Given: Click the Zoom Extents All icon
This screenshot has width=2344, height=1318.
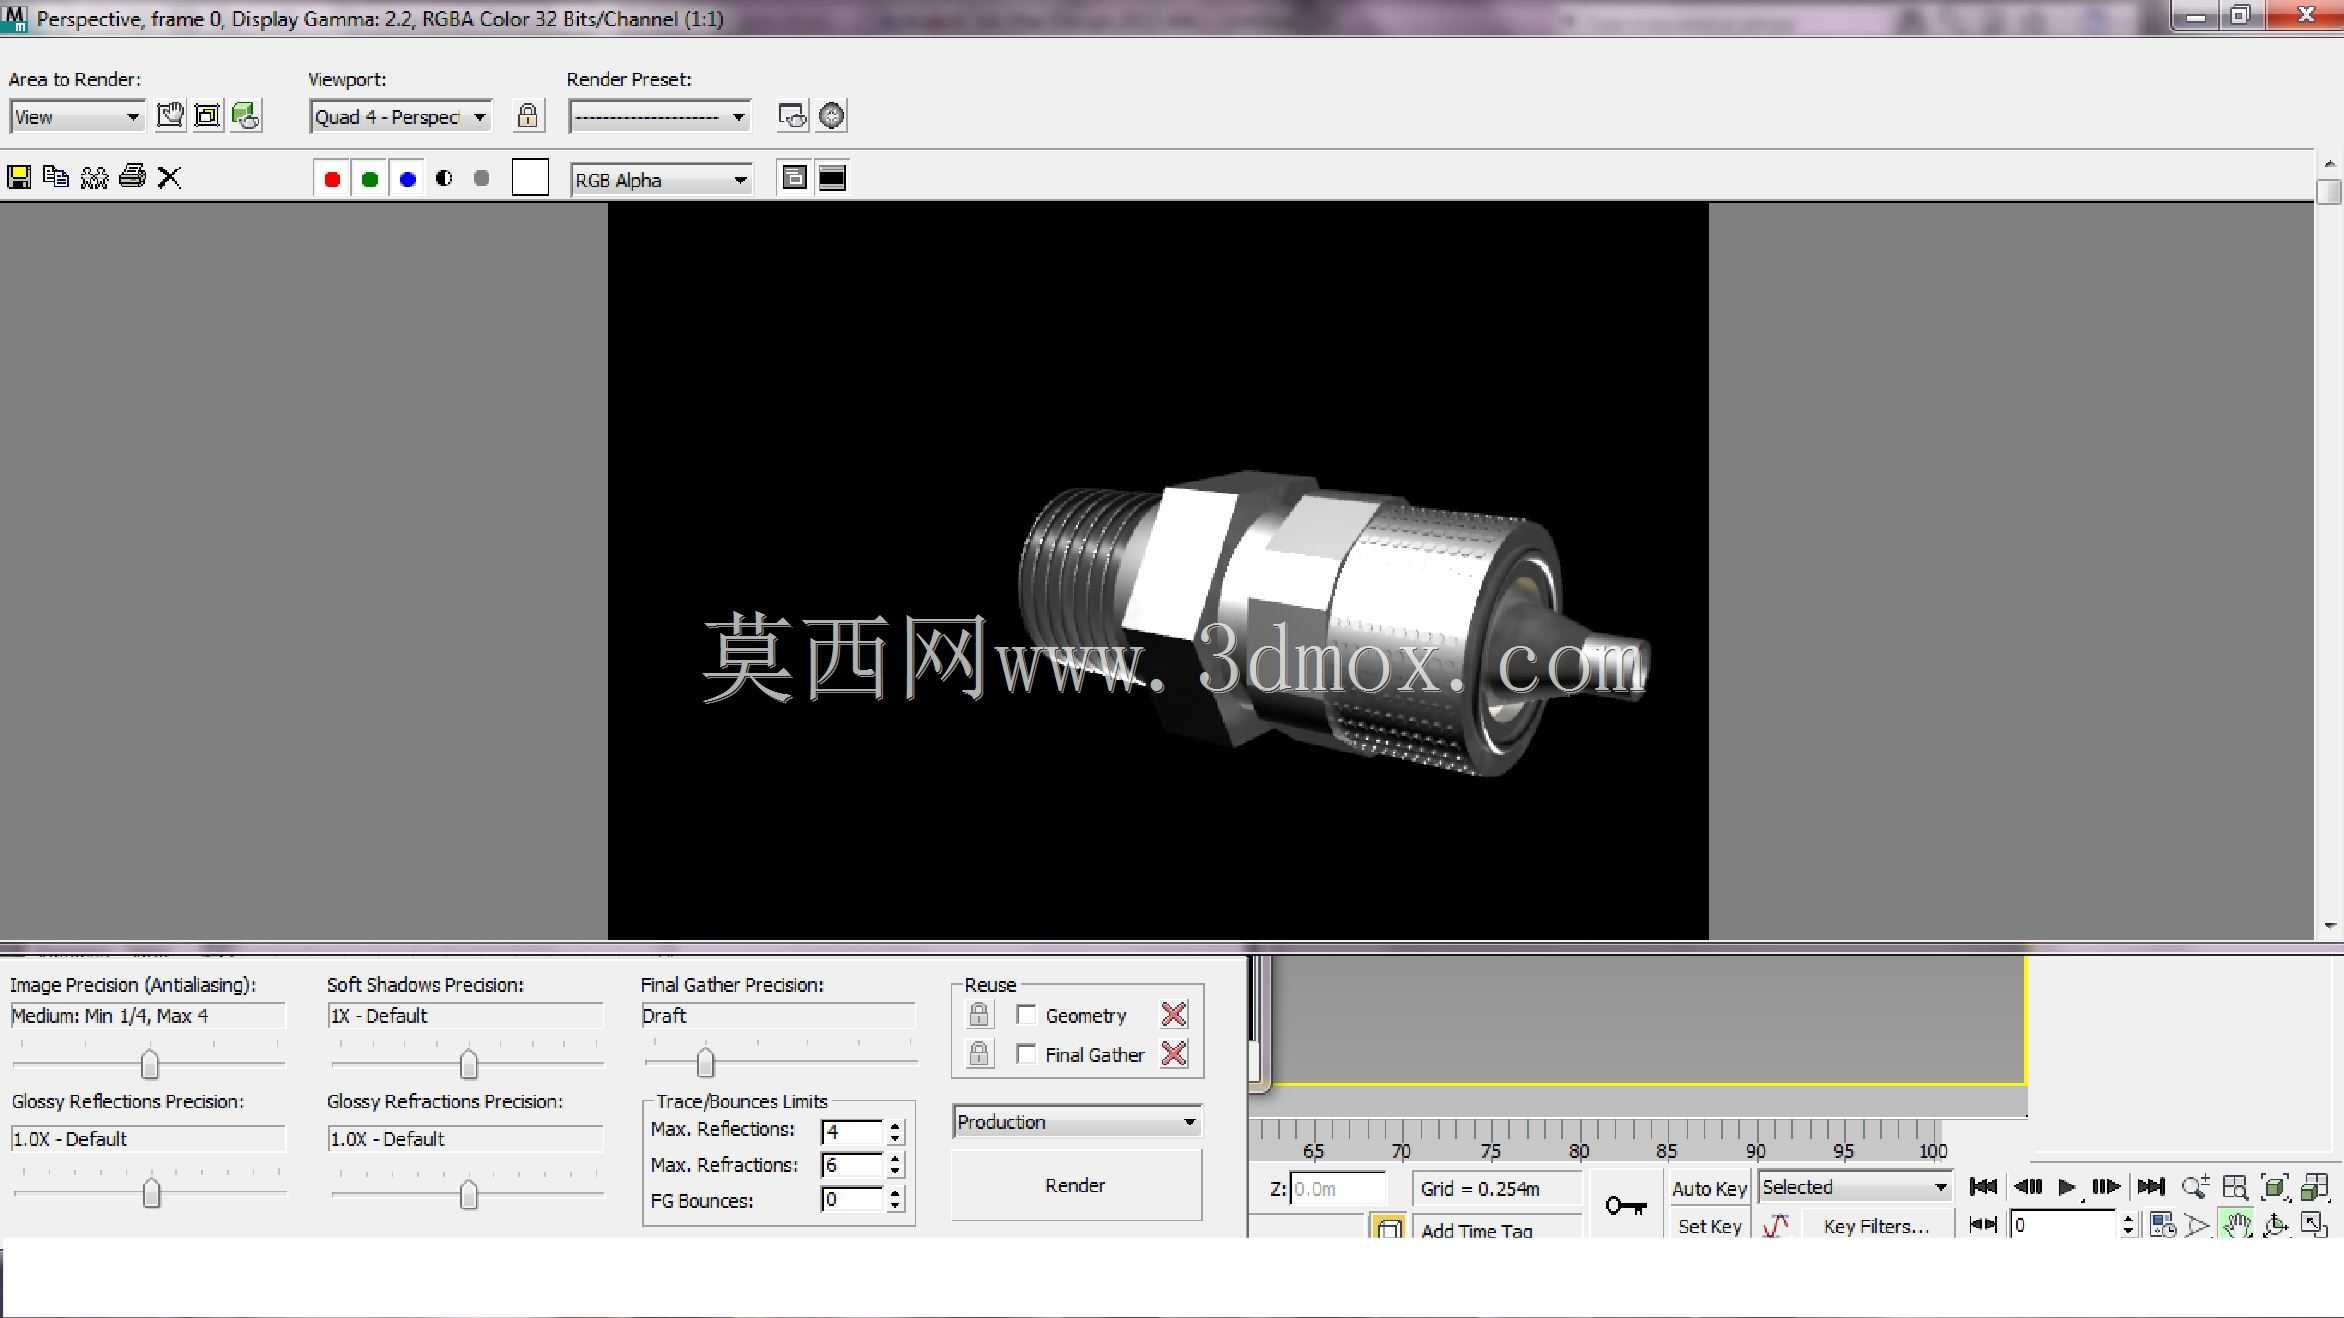Looking at the screenshot, I should click(2315, 1187).
